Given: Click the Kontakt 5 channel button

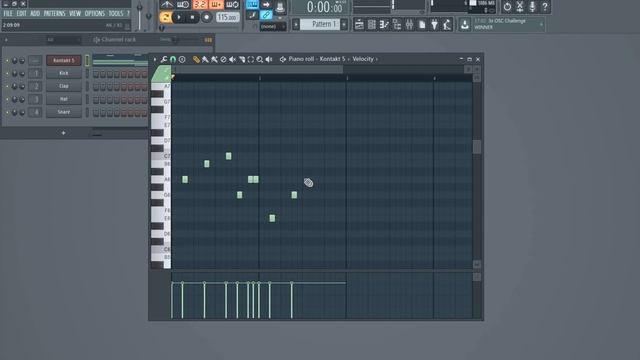Looking at the screenshot, I should click(x=64, y=60).
